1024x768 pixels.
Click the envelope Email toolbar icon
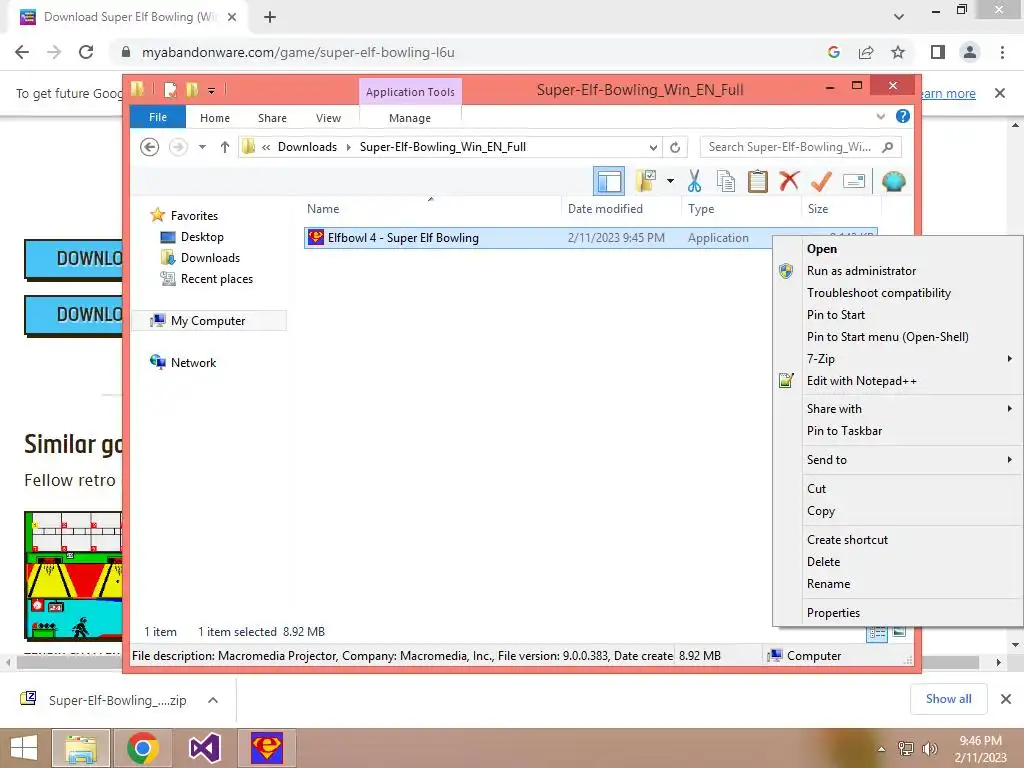(854, 181)
